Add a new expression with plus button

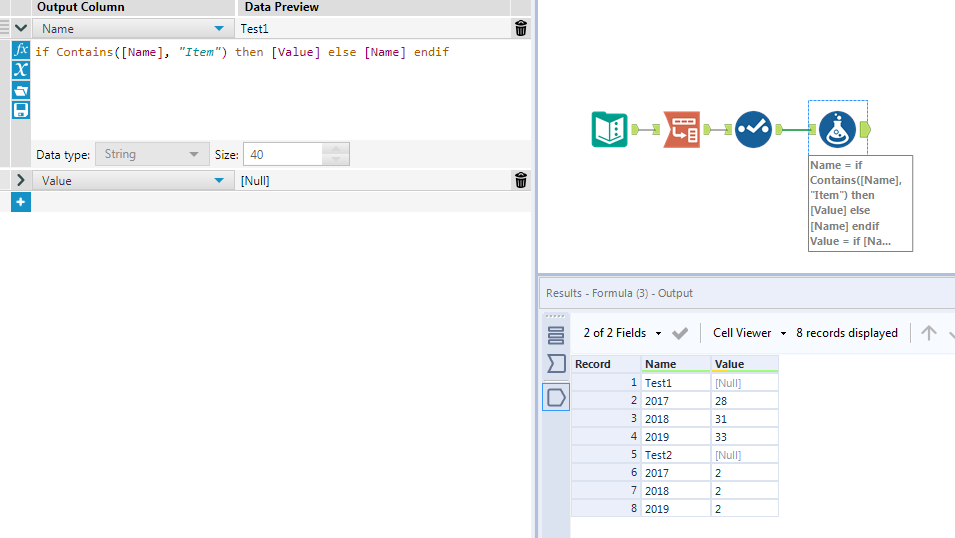tap(21, 202)
